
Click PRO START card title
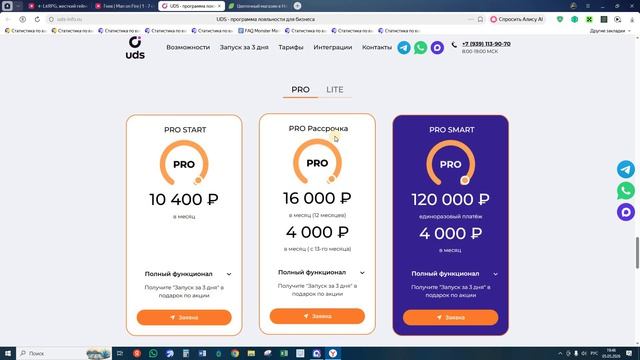pyautogui.click(x=185, y=130)
